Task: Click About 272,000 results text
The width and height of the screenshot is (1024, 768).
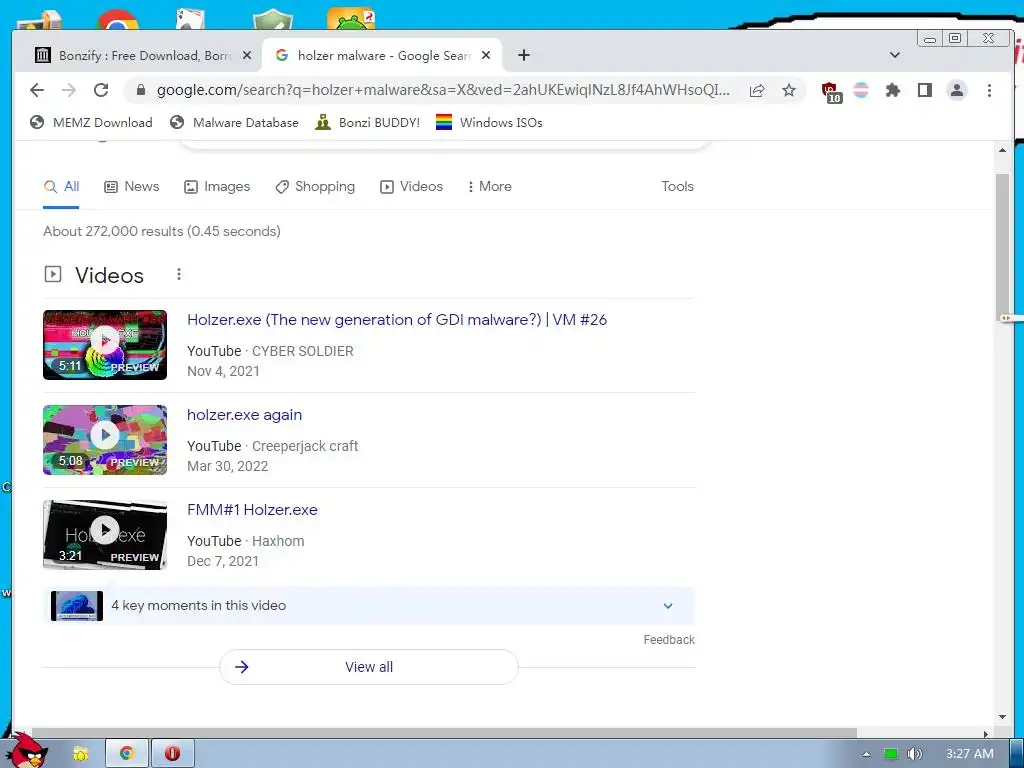Action: coord(162,231)
